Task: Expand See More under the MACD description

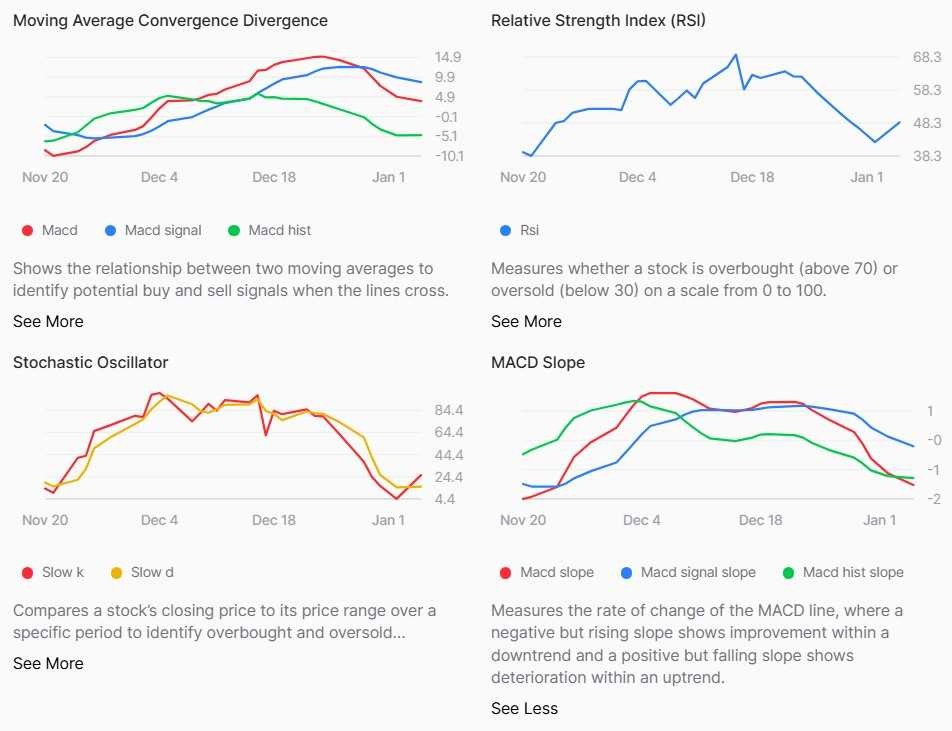Action: (x=48, y=321)
